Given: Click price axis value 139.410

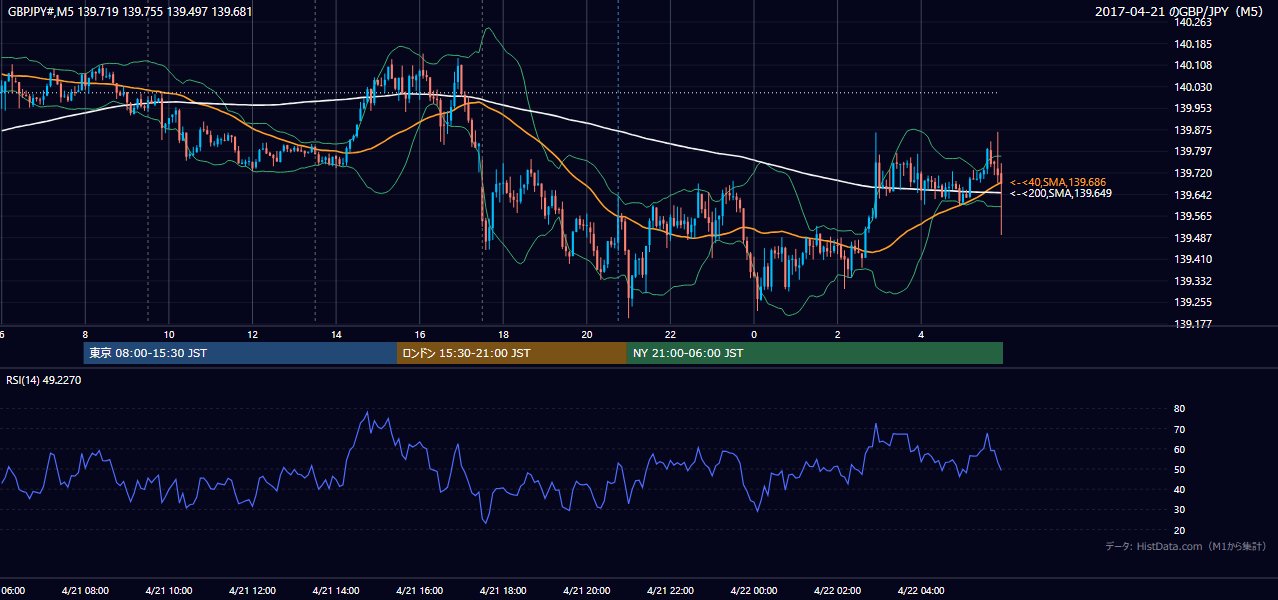Looking at the screenshot, I should coord(1195,259).
